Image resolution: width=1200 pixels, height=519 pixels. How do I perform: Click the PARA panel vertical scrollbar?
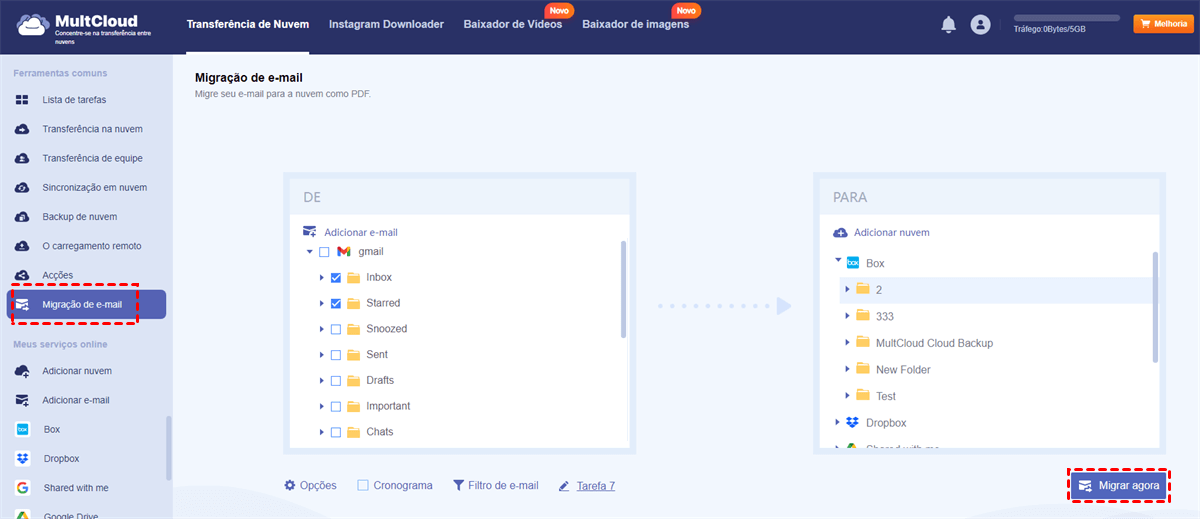coord(1156,307)
